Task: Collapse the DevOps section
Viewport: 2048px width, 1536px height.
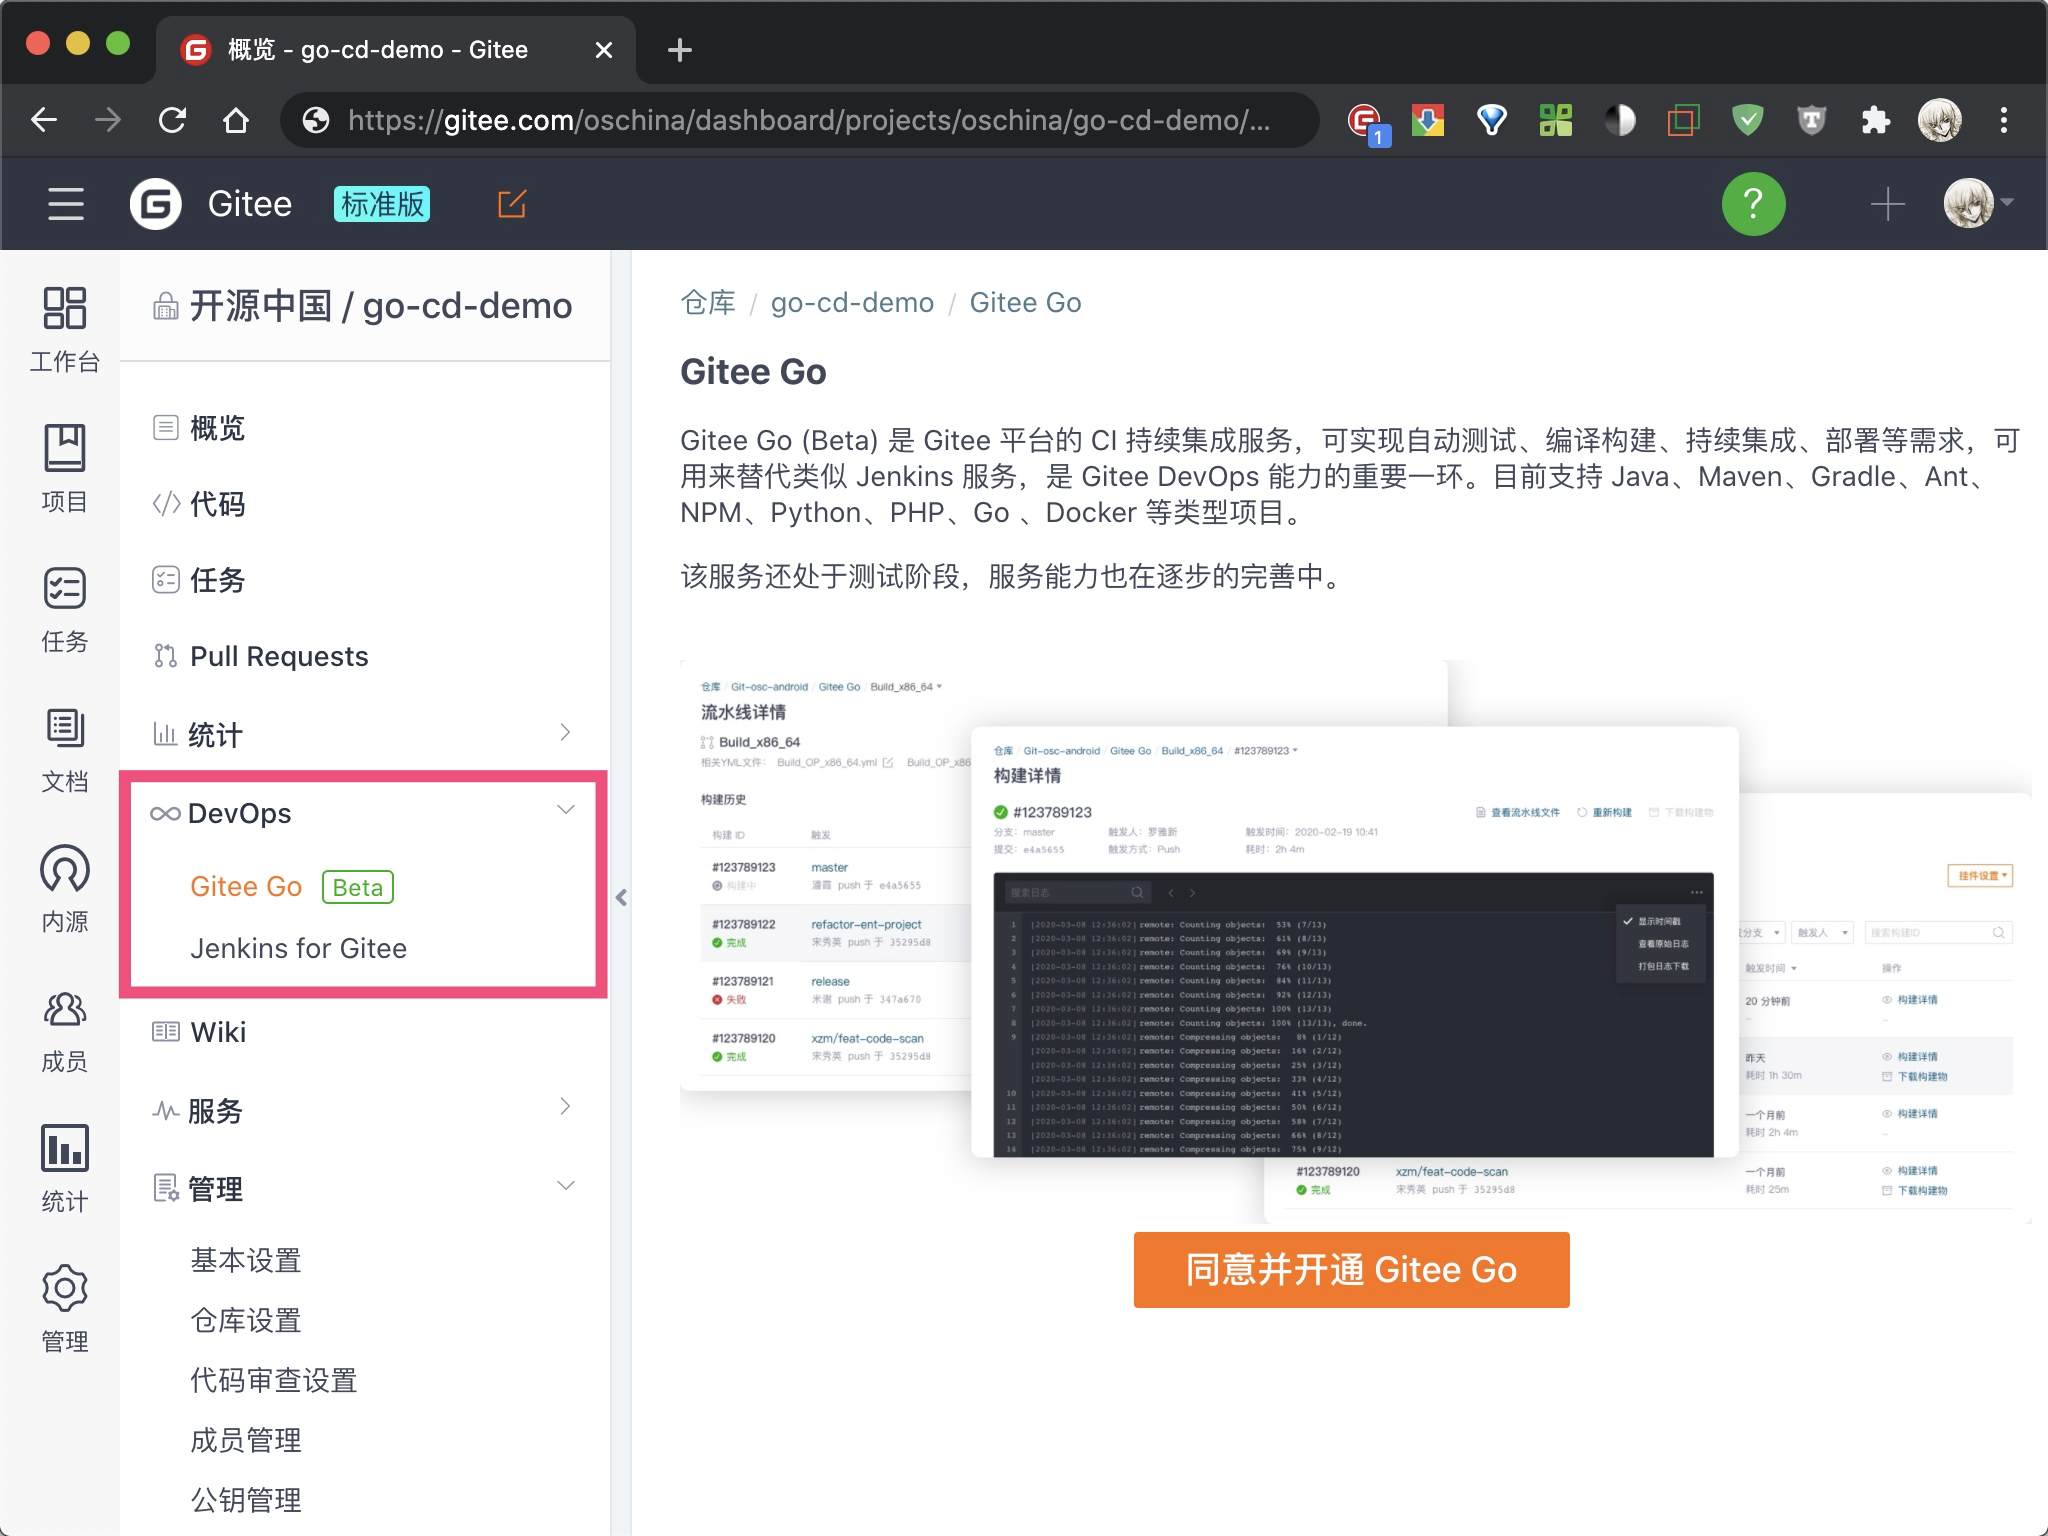Action: (x=567, y=810)
